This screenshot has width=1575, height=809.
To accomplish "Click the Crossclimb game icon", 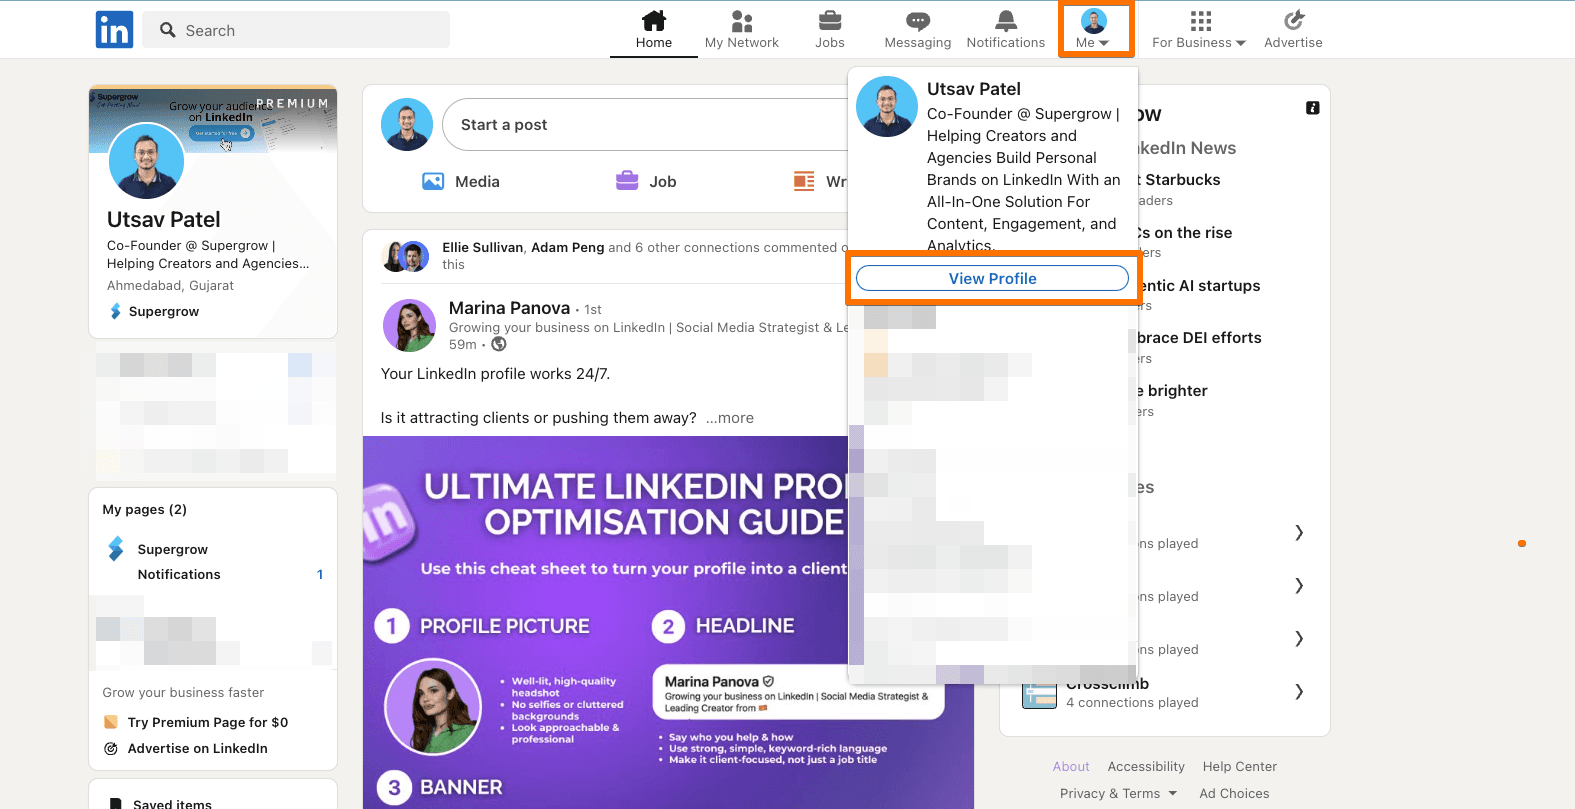I will [1040, 695].
